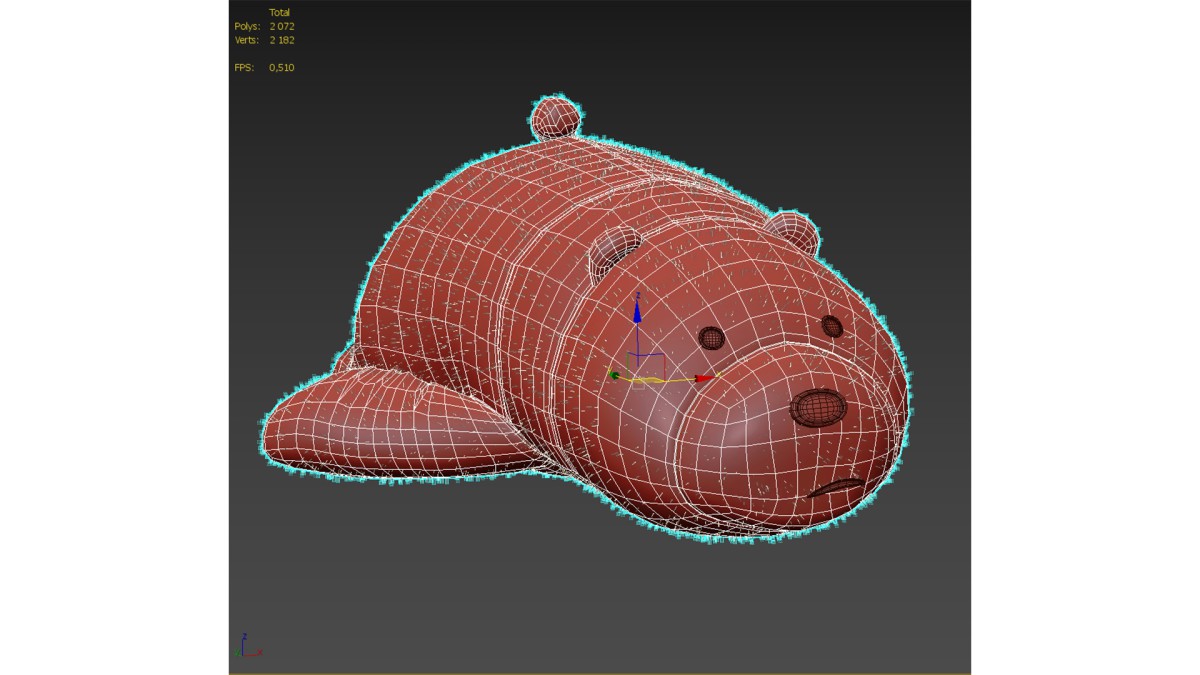Image resolution: width=1200 pixels, height=675 pixels.
Task: Click the Polys count value 2 072
Action: (282, 26)
